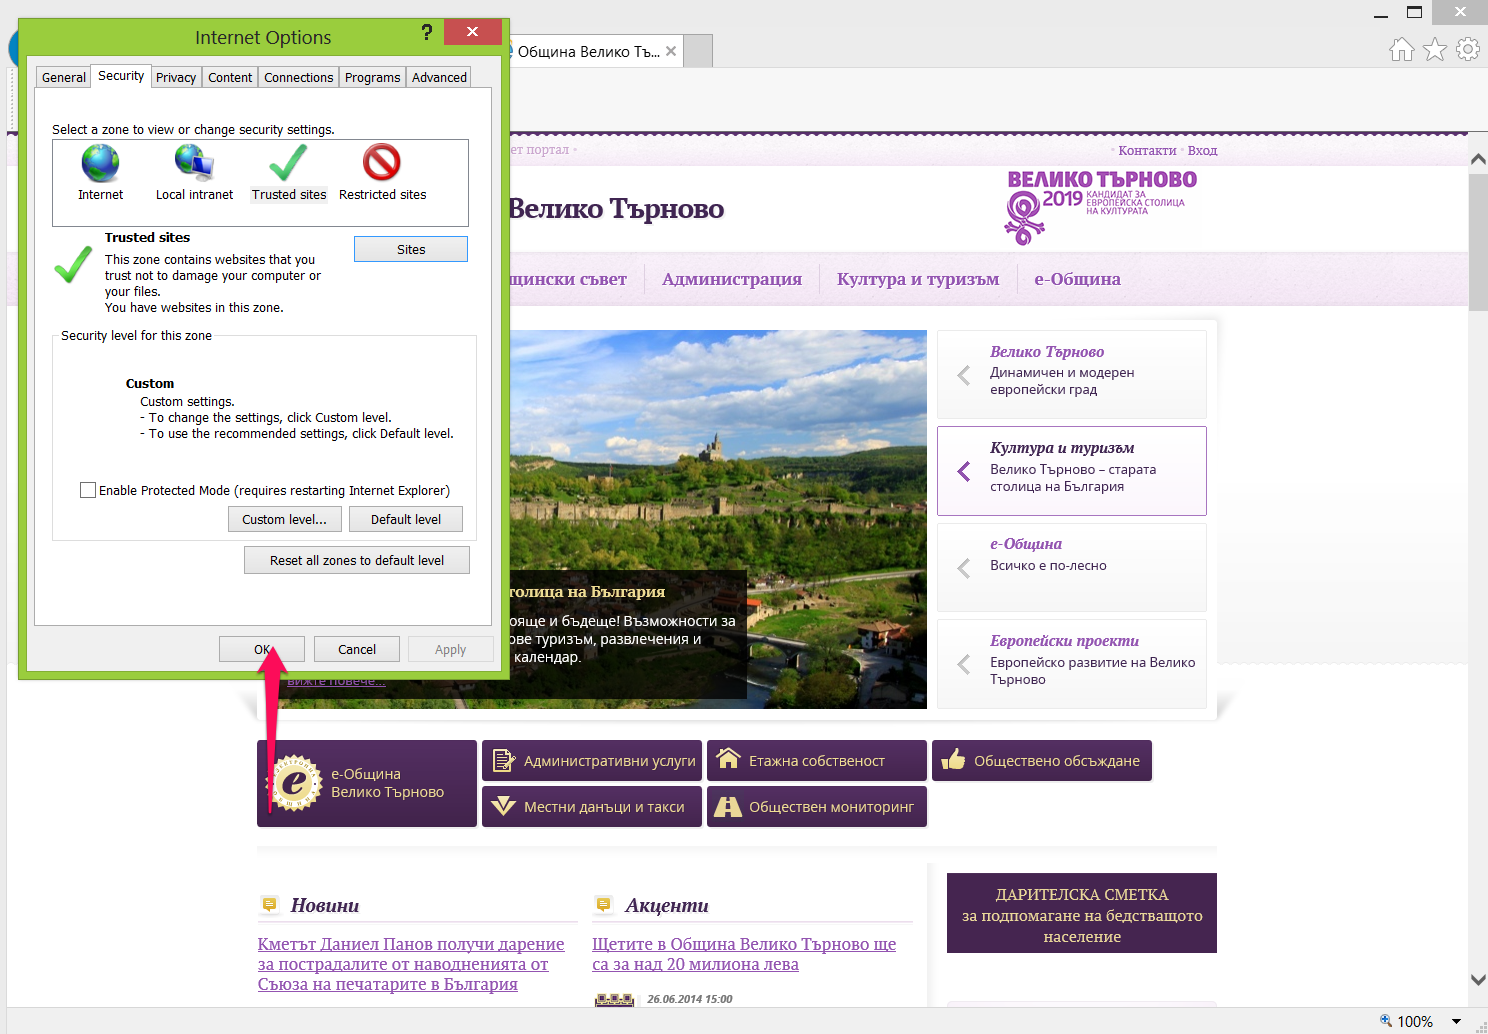The height and width of the screenshot is (1034, 1488).
Task: Open the е-Община navigation menu
Action: 1077,279
